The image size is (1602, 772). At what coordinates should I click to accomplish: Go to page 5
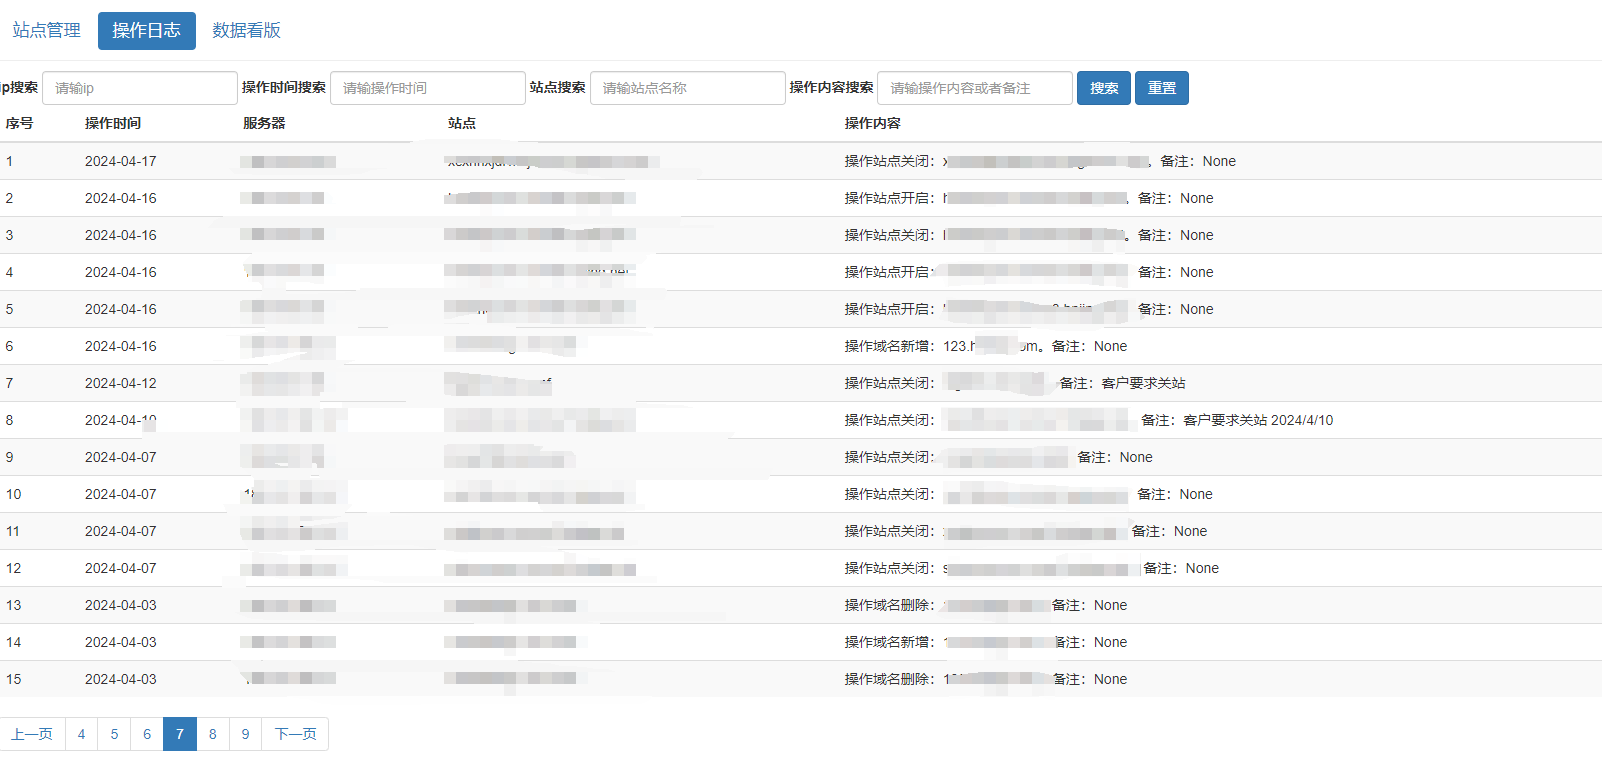(x=114, y=734)
